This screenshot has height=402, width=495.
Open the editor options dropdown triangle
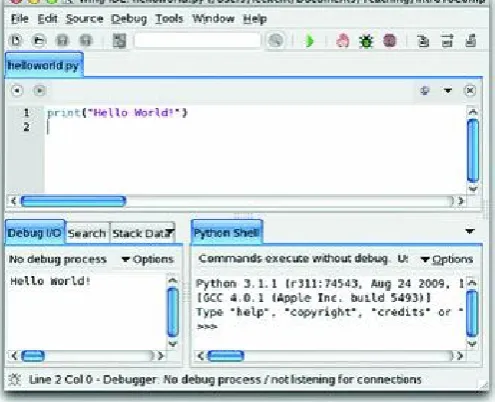click(448, 91)
